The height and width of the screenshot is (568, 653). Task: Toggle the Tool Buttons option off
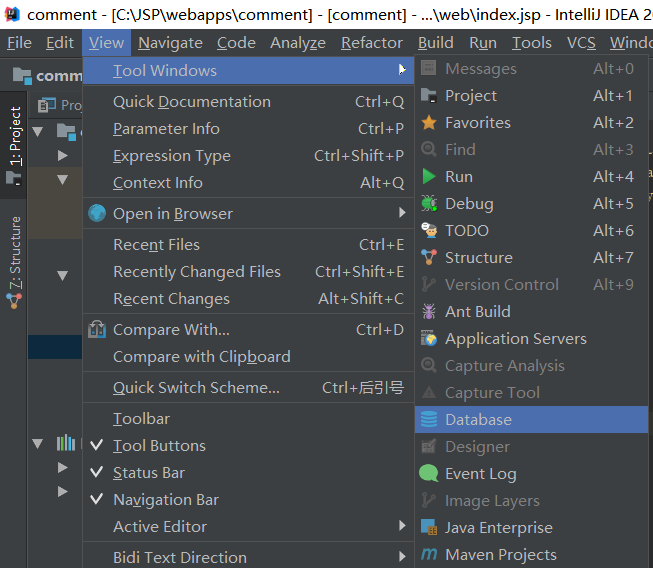point(159,446)
